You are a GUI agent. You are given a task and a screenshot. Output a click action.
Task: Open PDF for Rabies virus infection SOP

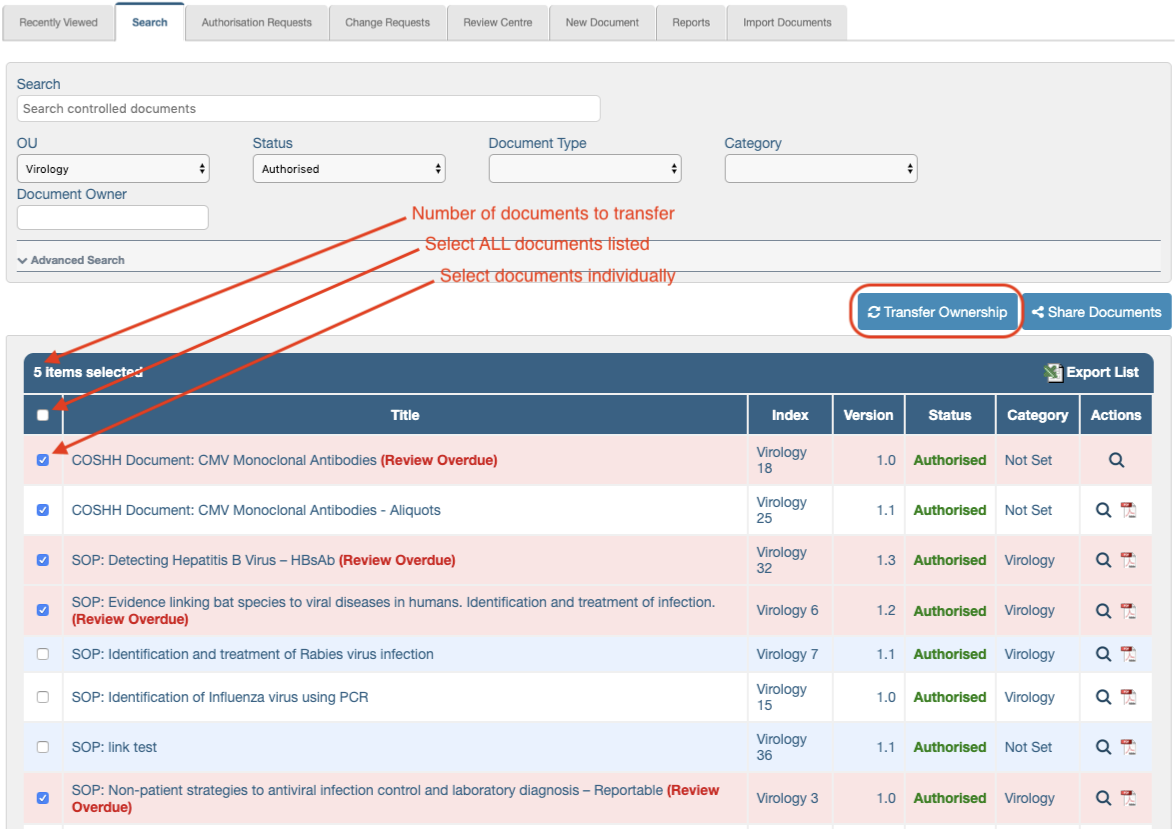[1128, 654]
